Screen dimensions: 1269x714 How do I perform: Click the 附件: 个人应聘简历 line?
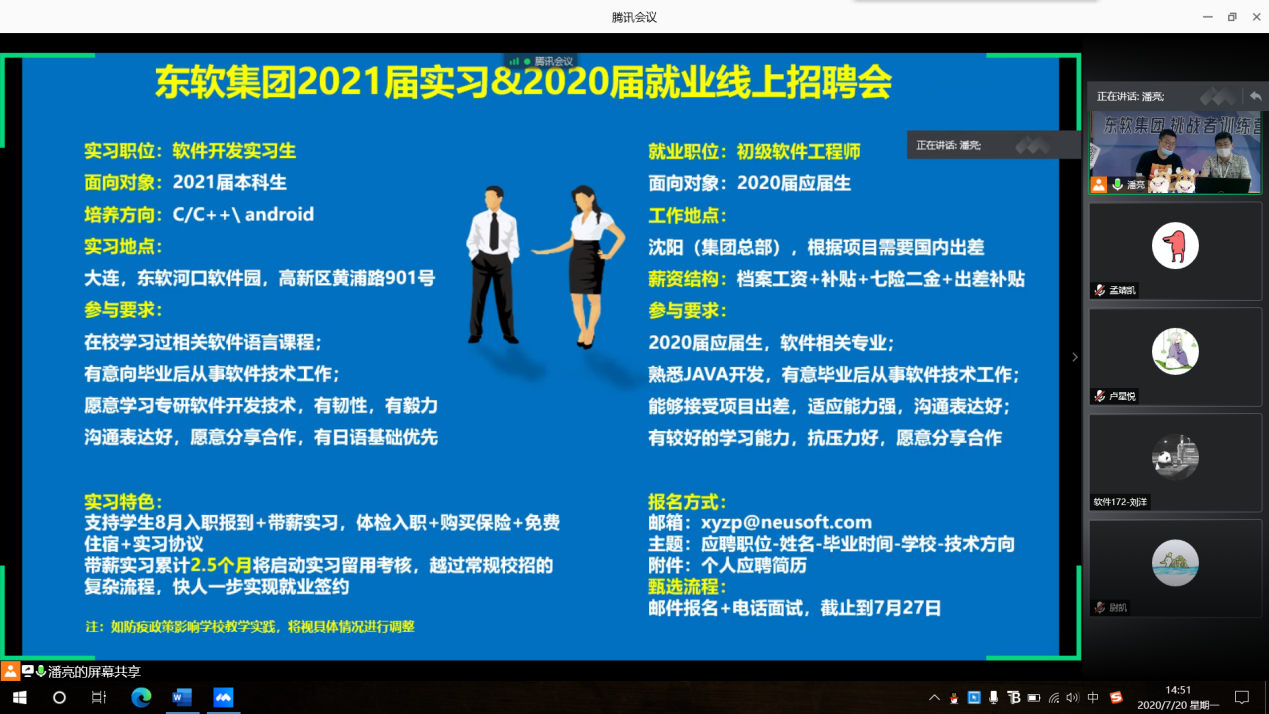[727, 565]
